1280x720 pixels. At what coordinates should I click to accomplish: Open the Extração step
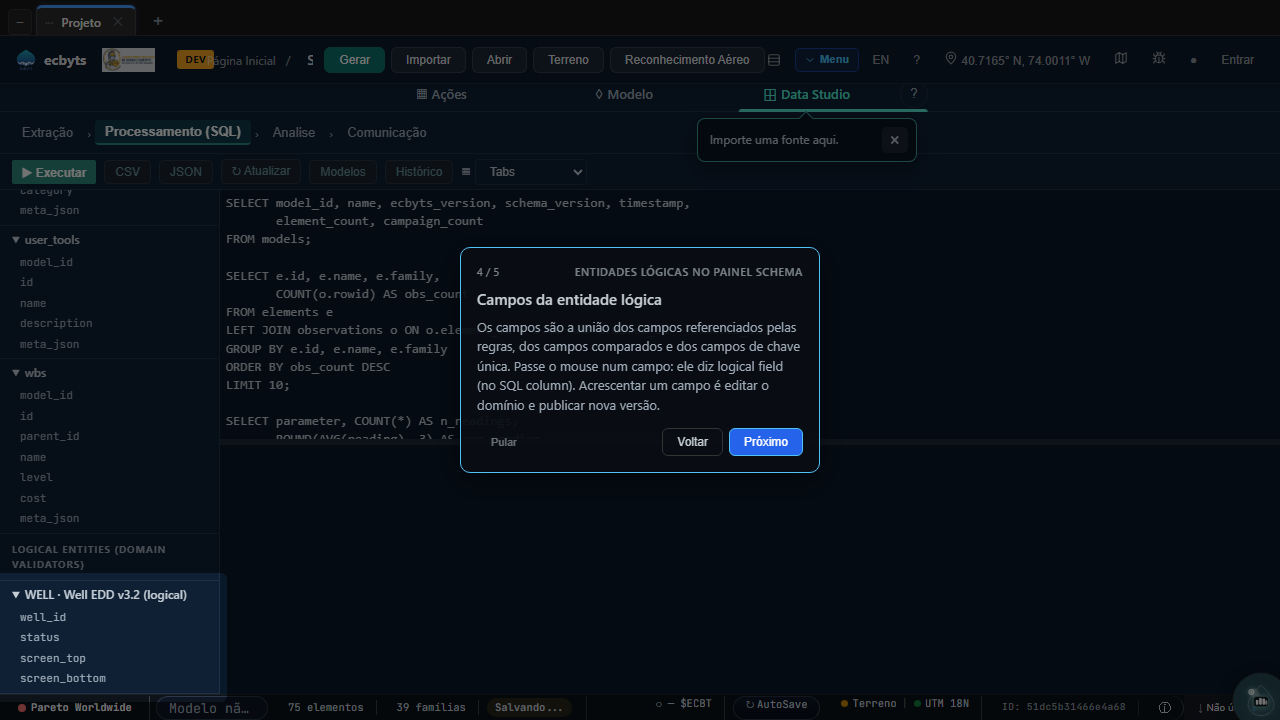point(48,133)
